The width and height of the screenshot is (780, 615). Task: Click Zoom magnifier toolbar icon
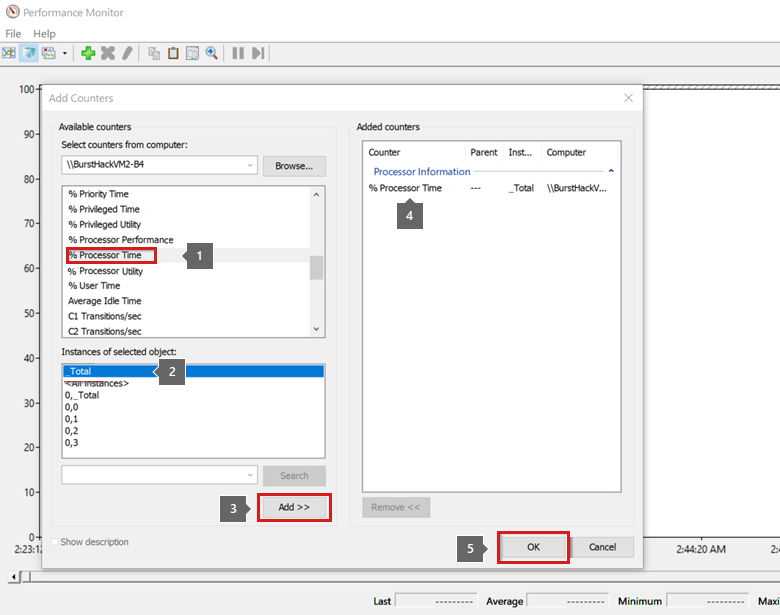click(x=211, y=53)
